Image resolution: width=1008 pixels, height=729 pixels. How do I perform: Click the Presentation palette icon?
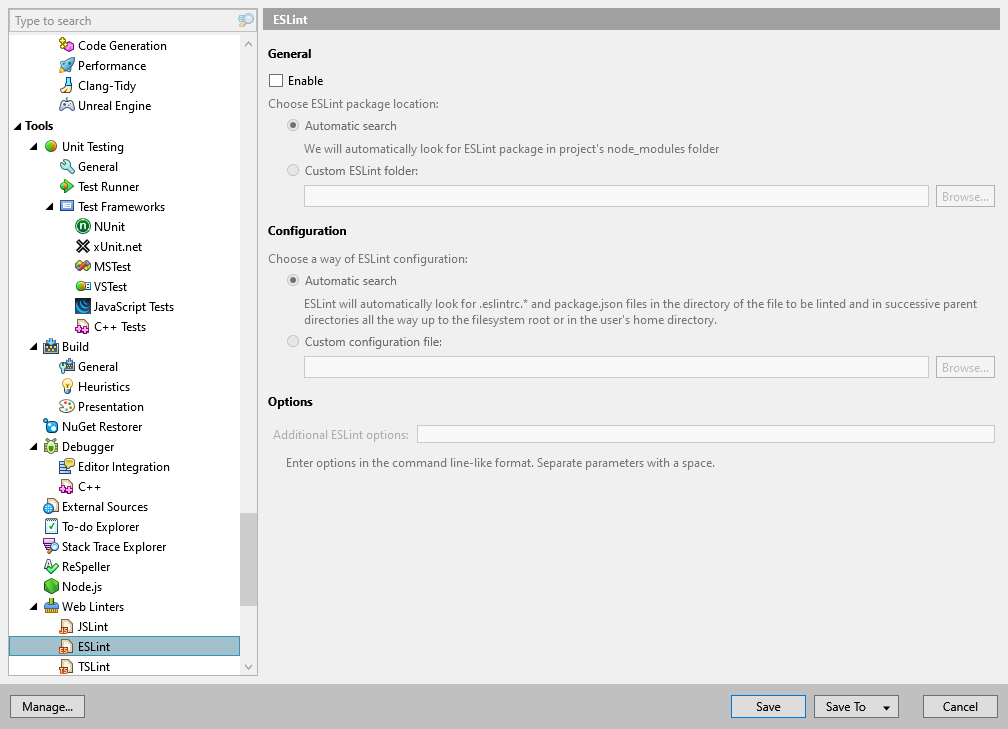point(67,406)
